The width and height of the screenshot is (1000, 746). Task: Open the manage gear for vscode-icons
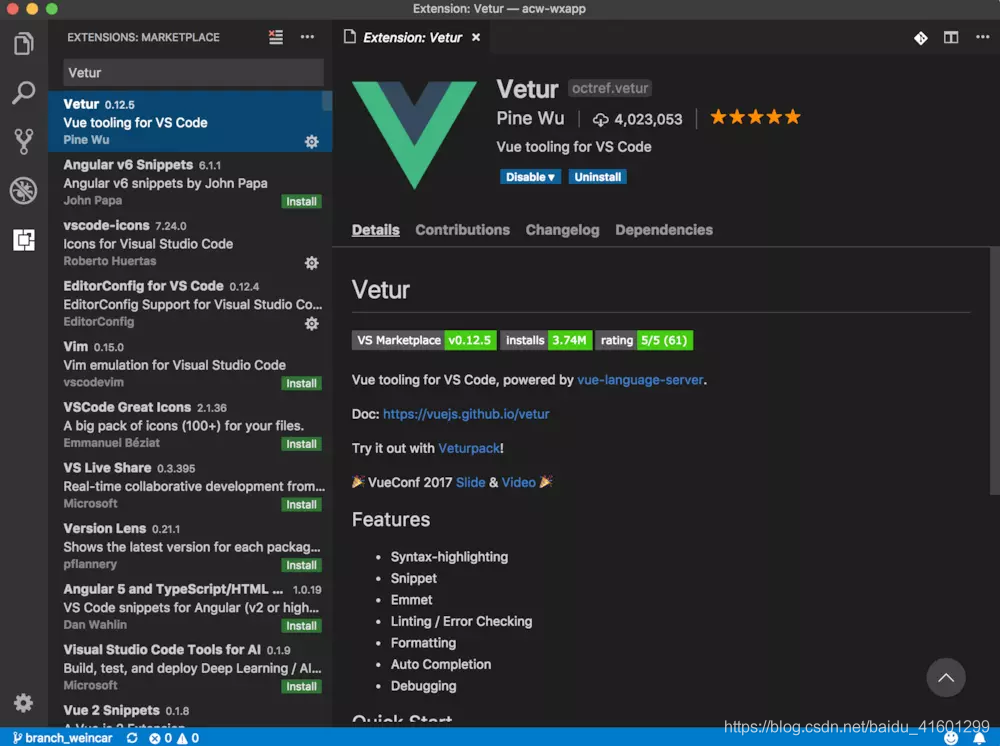coord(311,263)
